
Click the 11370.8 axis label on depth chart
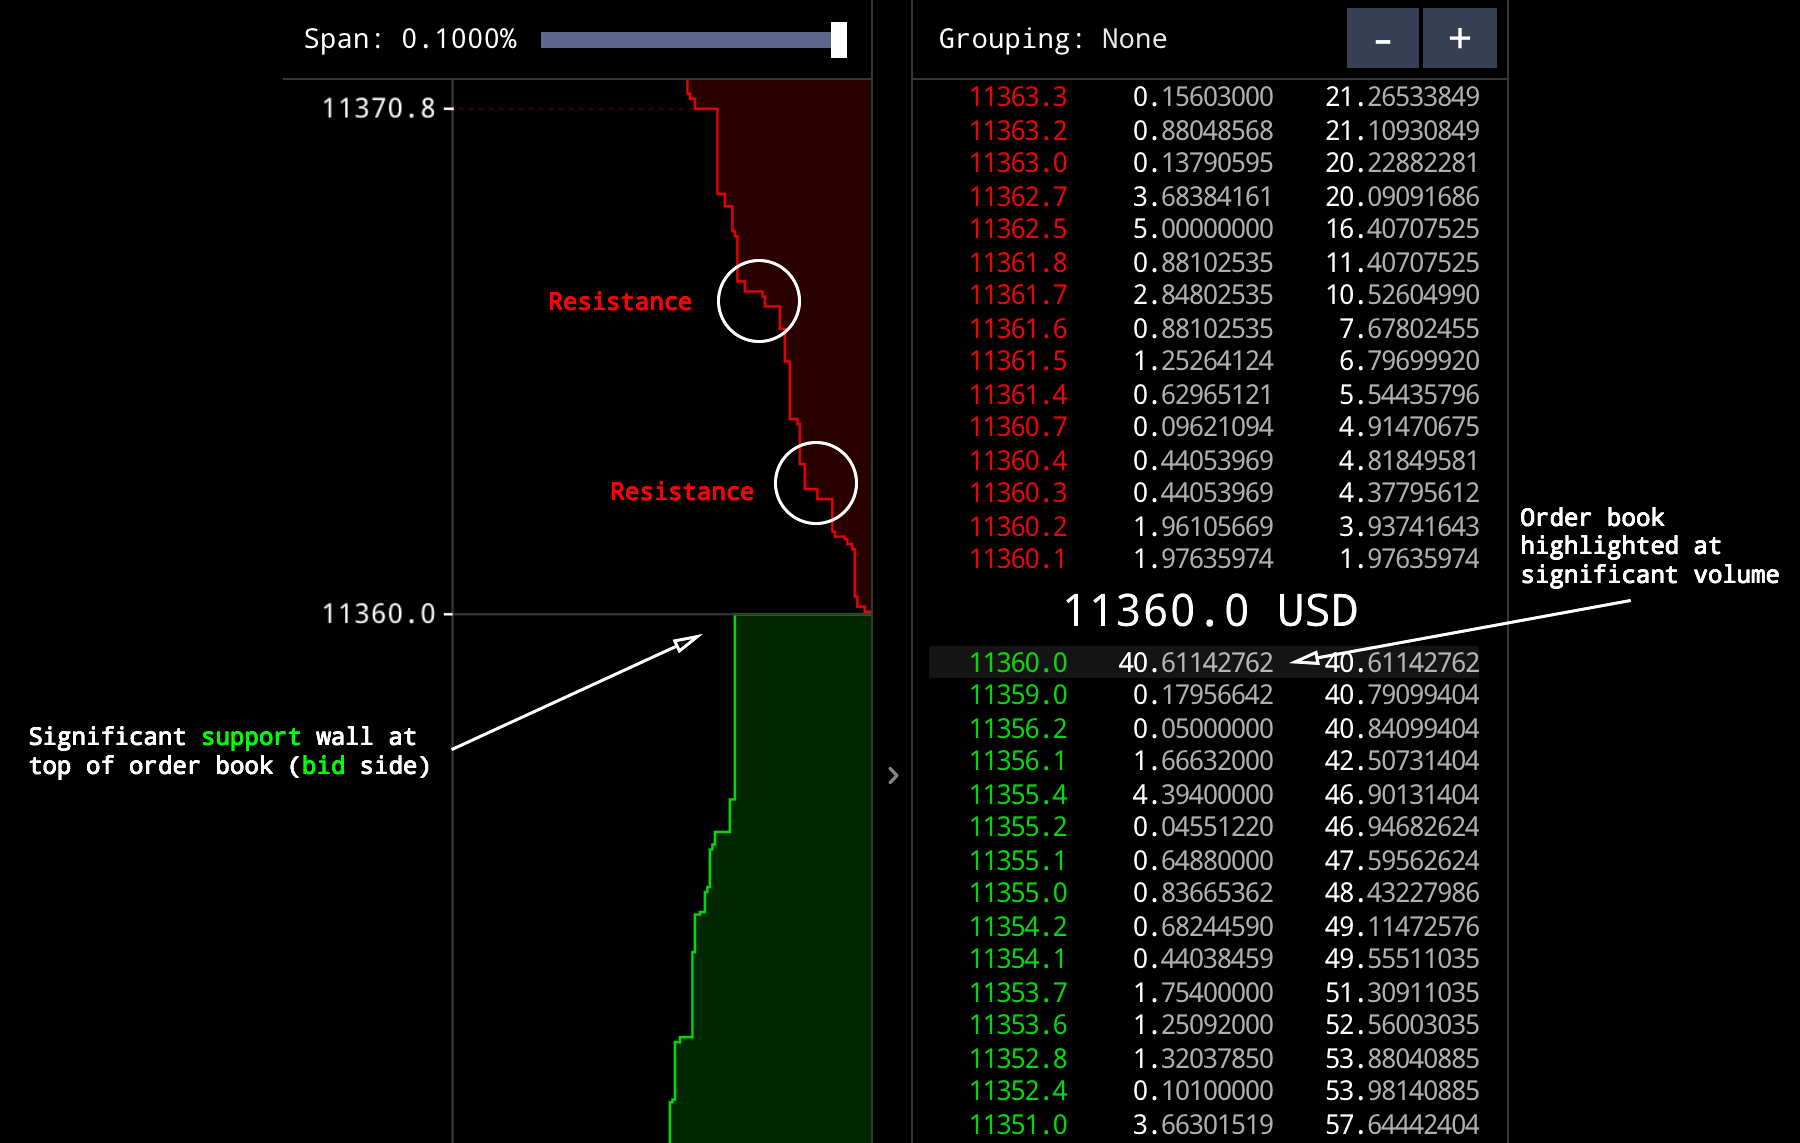(379, 108)
